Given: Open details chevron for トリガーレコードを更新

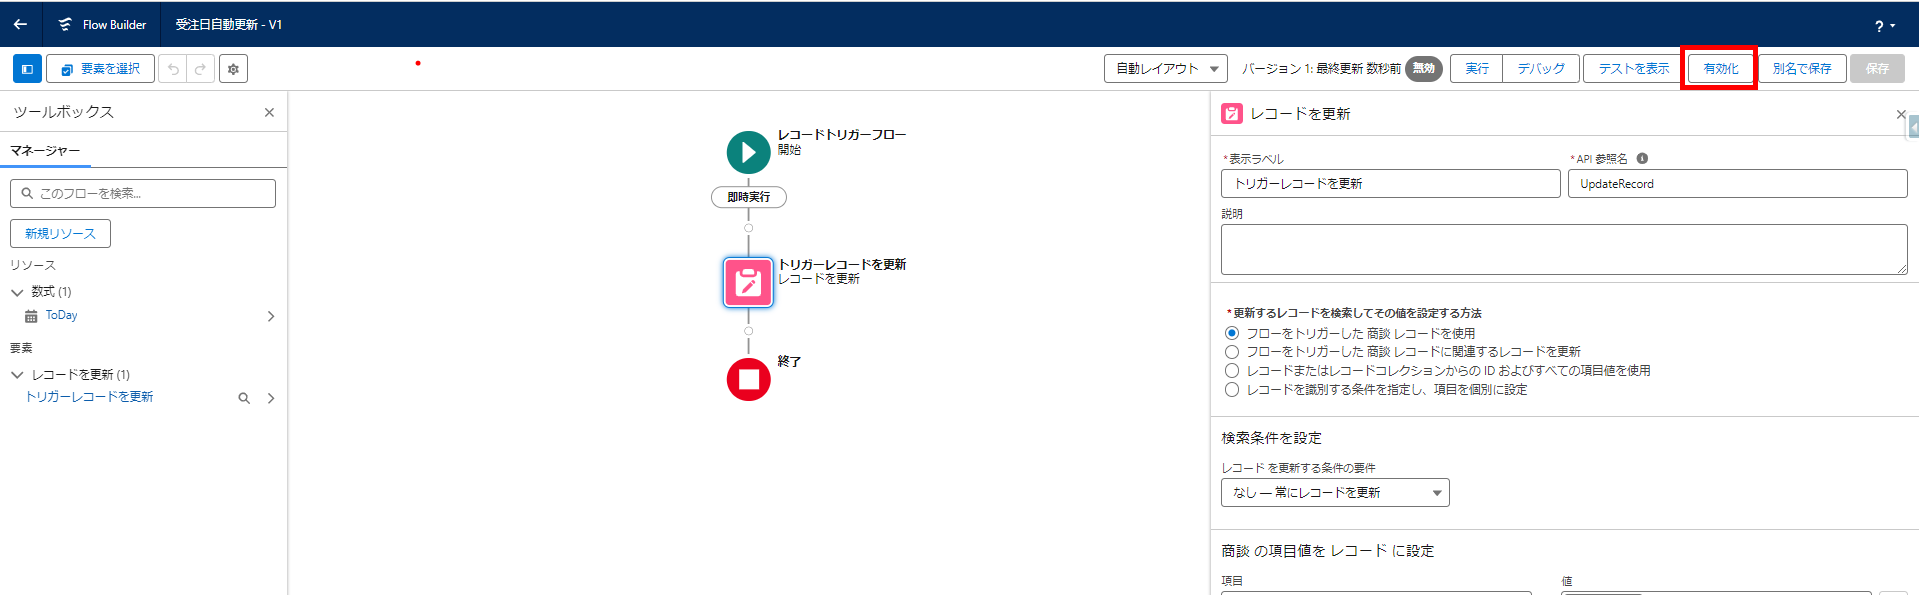Looking at the screenshot, I should (x=271, y=399).
